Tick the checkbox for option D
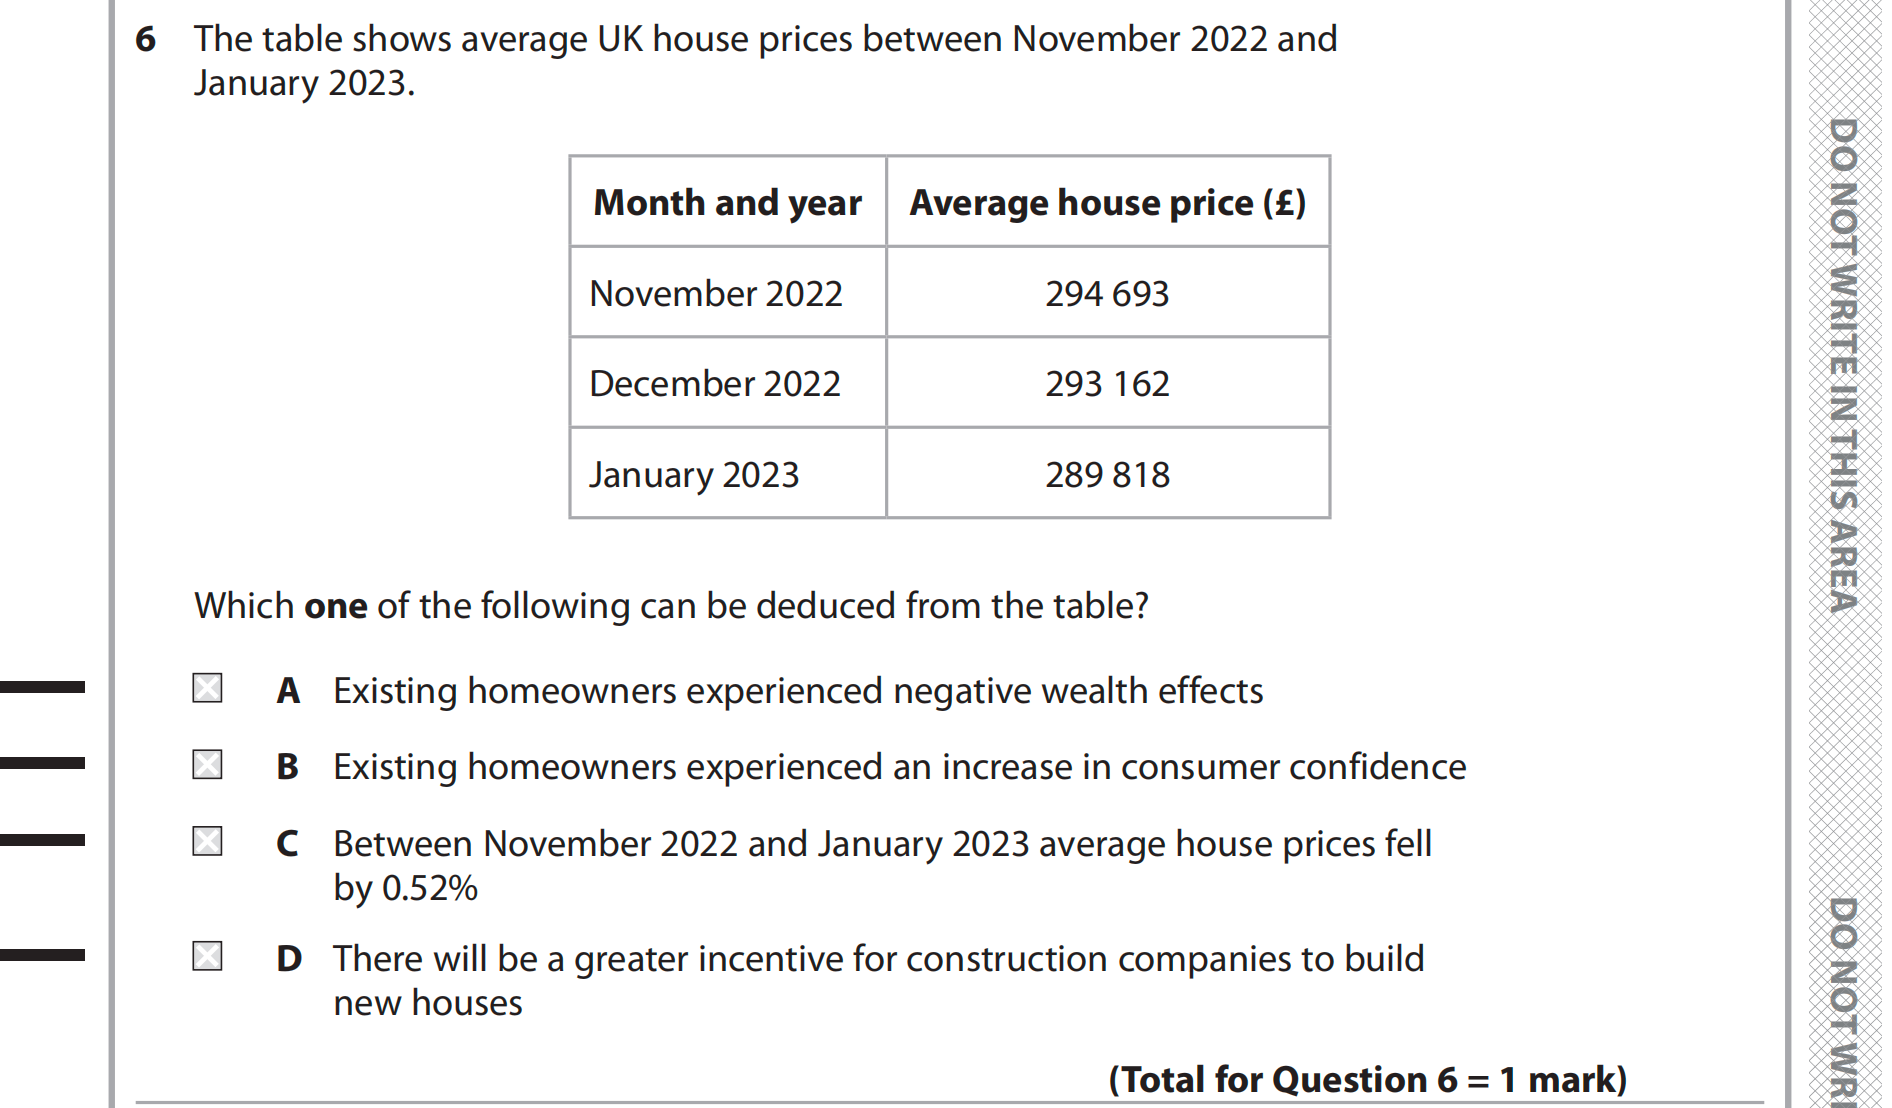Screen dimensions: 1892x1108 [x=207, y=956]
